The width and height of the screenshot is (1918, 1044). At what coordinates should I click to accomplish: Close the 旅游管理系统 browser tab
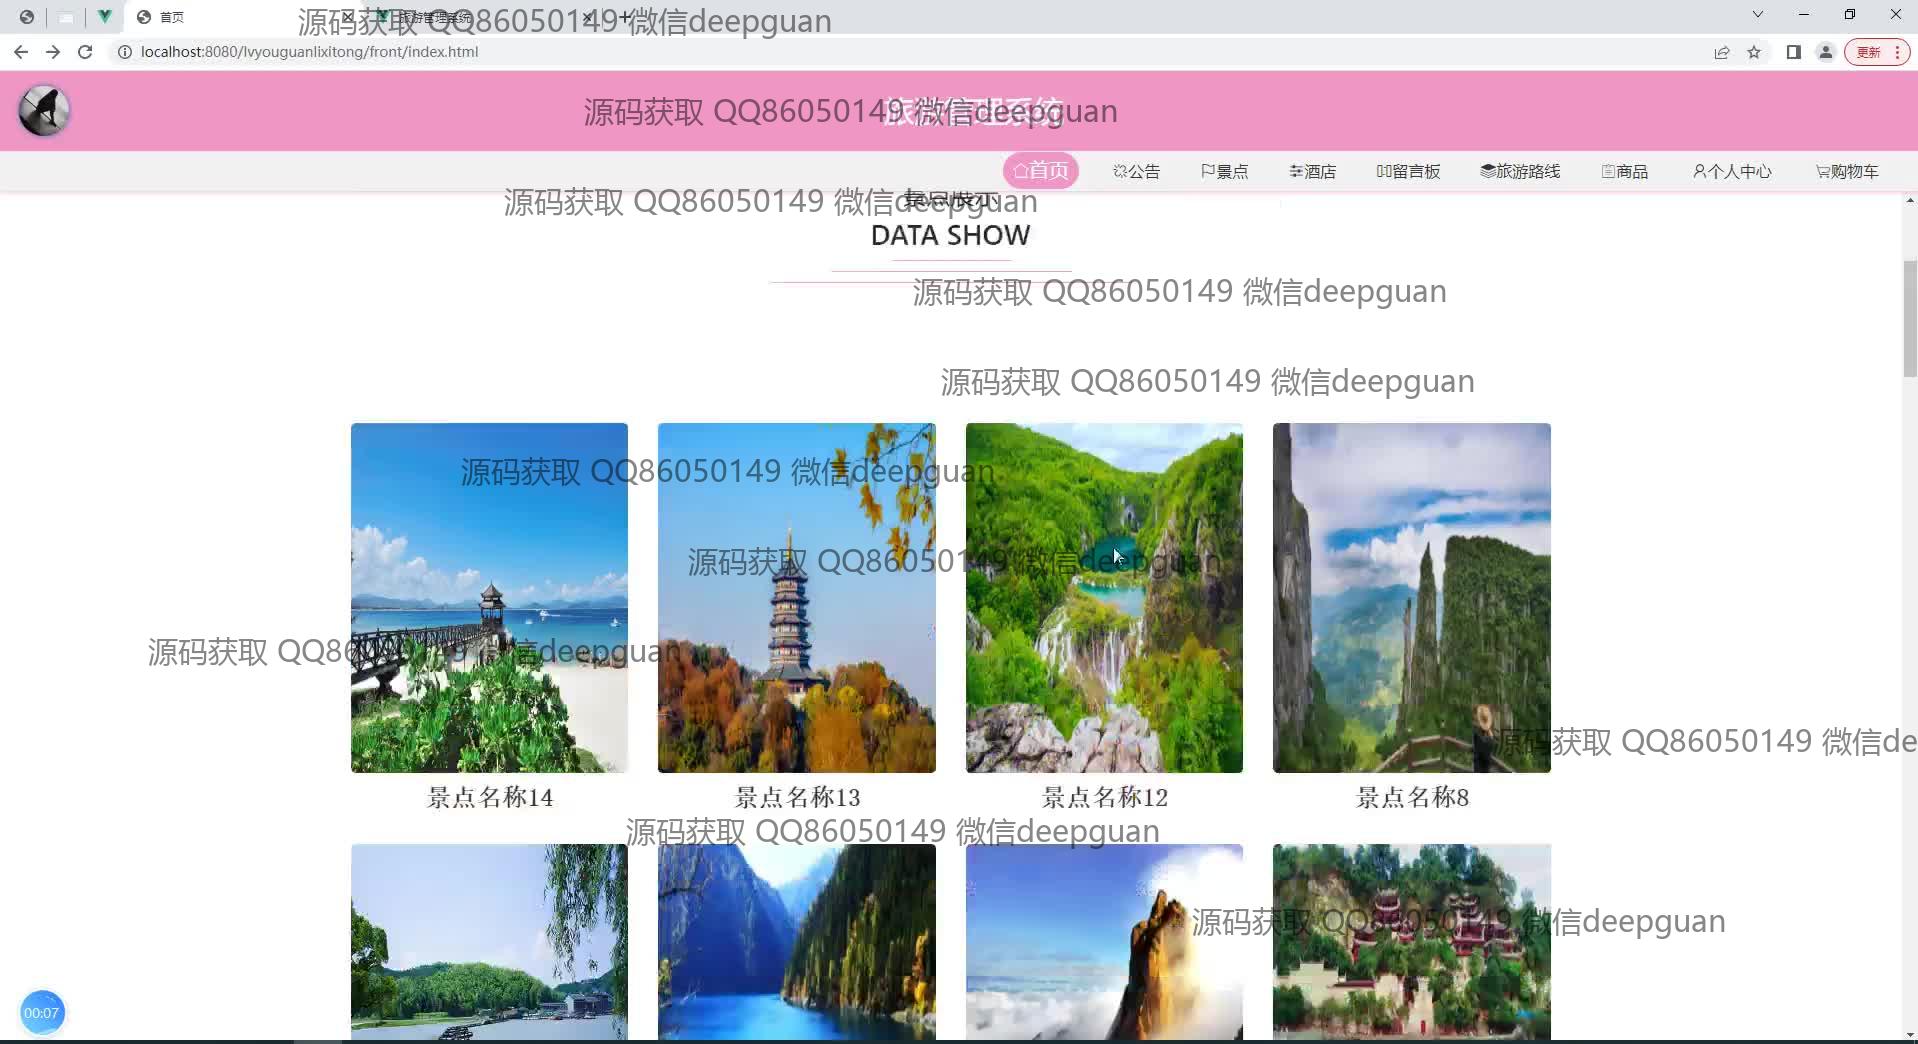pos(589,17)
